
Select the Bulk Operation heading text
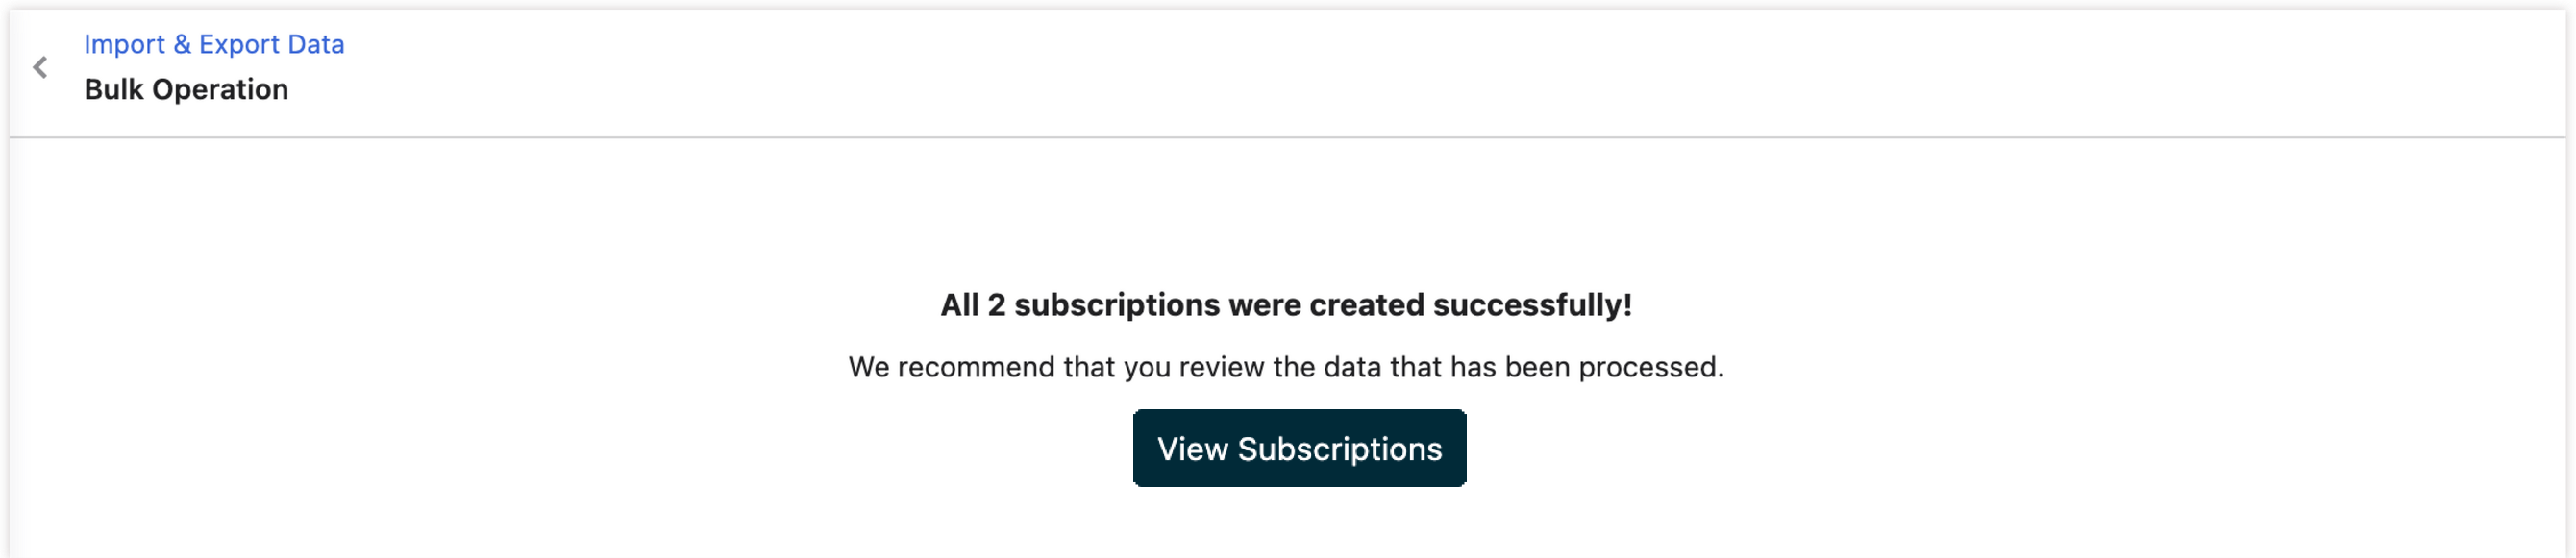(x=186, y=89)
